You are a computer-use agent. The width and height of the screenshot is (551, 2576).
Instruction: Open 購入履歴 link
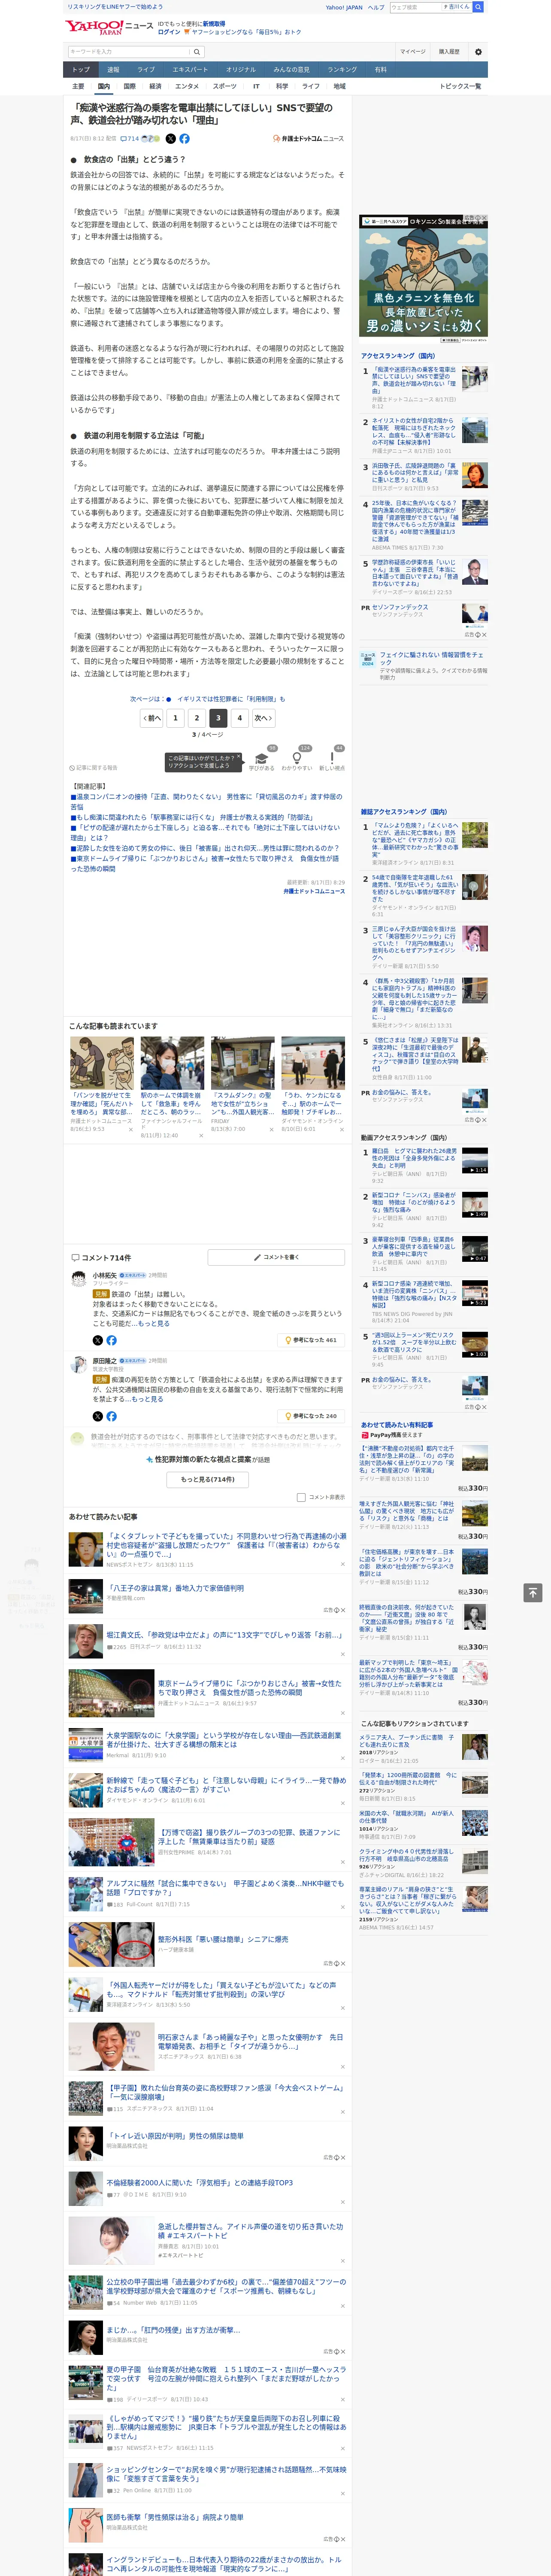449,52
